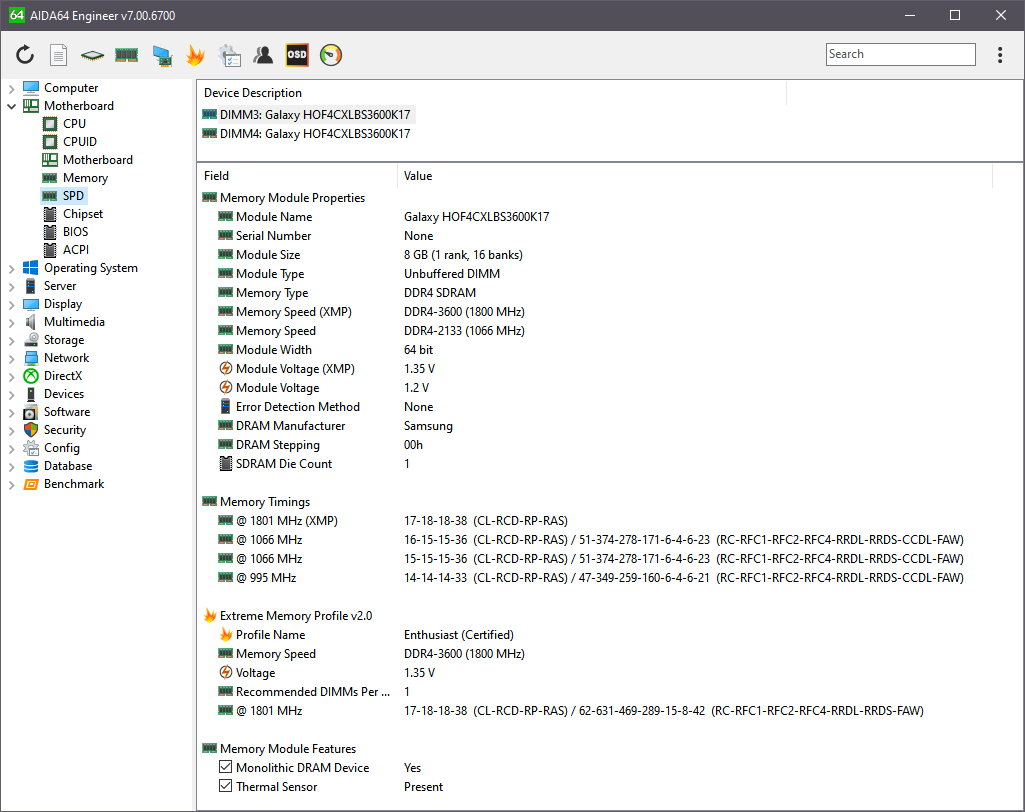Open the CPU chip toolbar icon
This screenshot has width=1025, height=812.
click(x=92, y=56)
